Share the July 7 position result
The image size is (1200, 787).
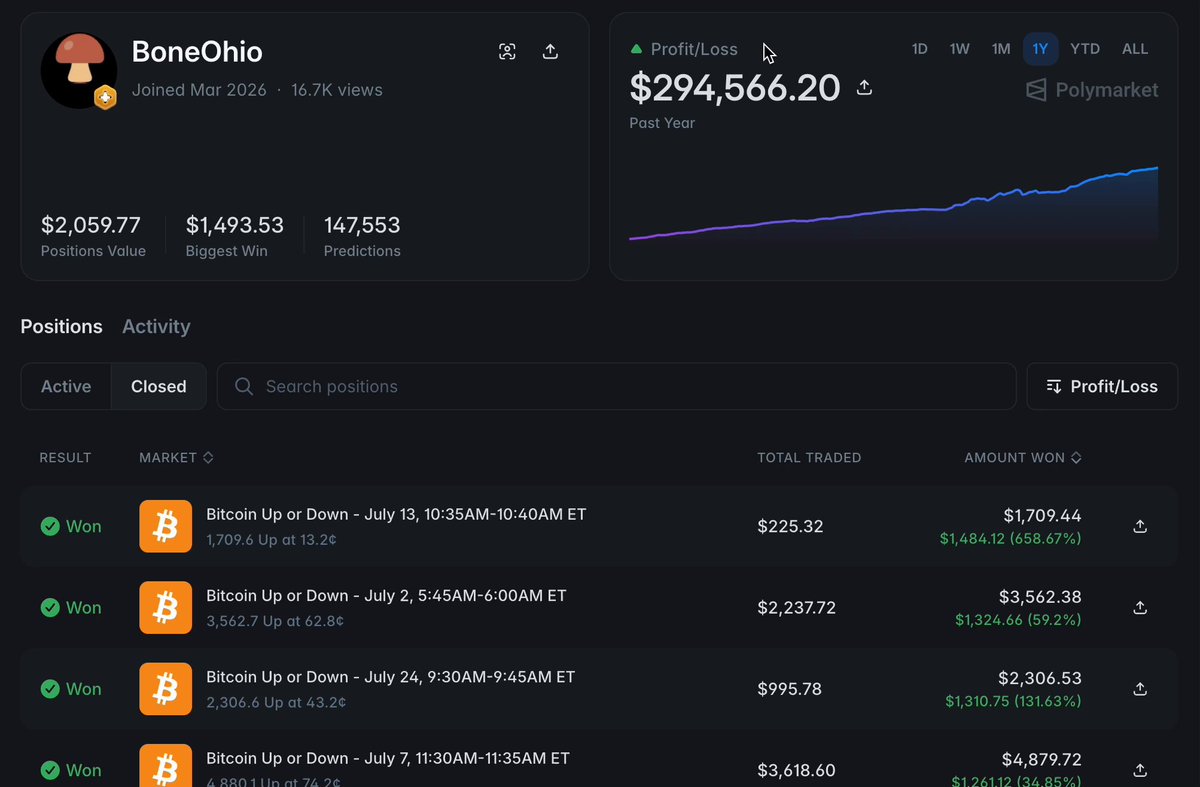click(1140, 770)
